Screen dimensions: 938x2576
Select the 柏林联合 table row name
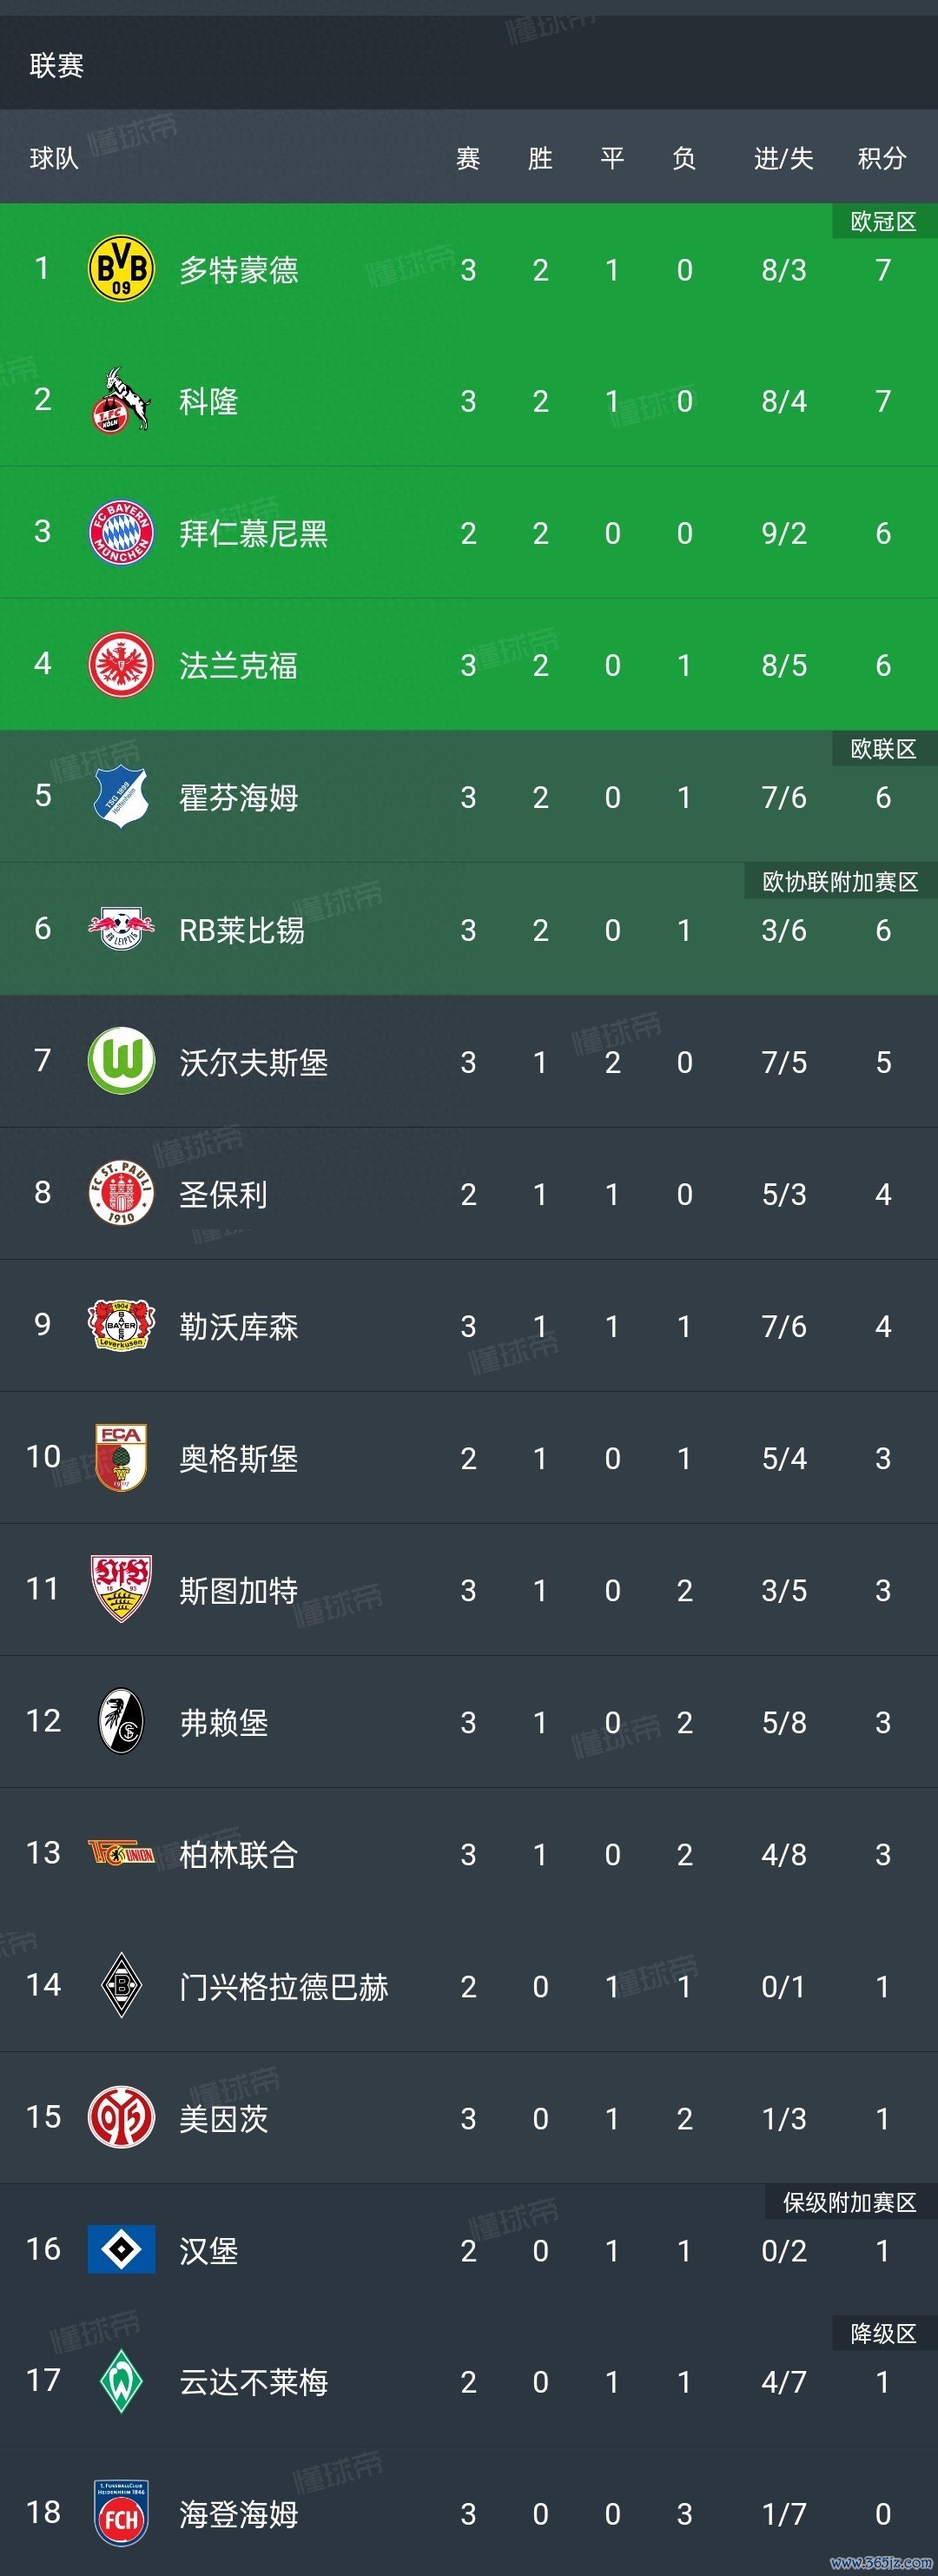[x=238, y=1854]
